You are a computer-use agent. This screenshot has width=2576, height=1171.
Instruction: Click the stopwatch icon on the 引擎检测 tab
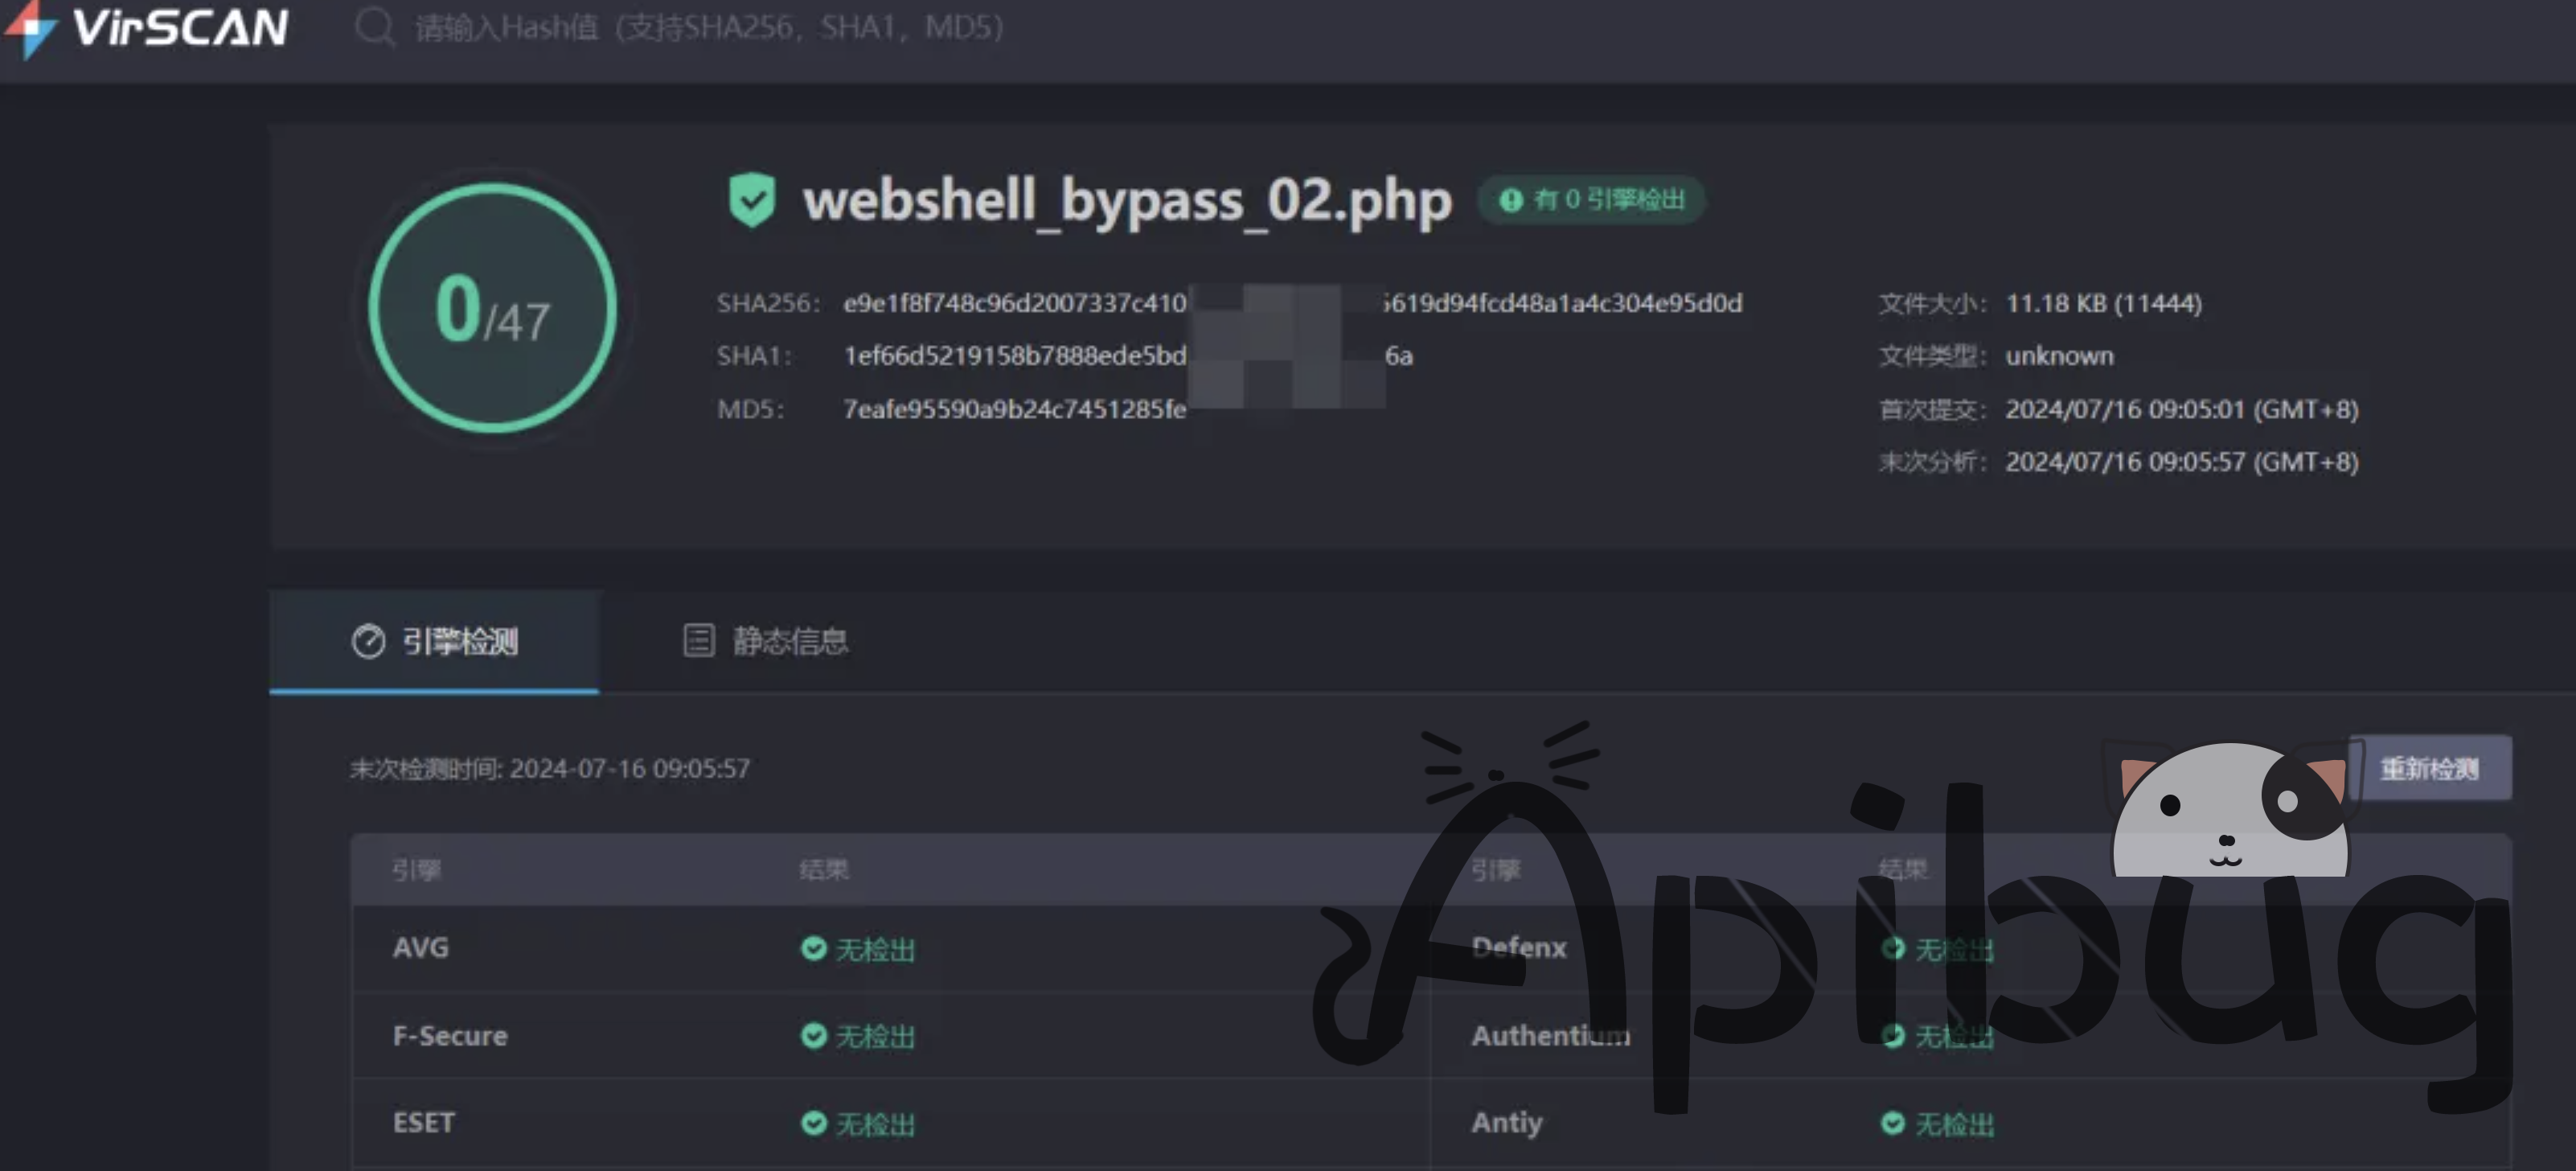[370, 641]
